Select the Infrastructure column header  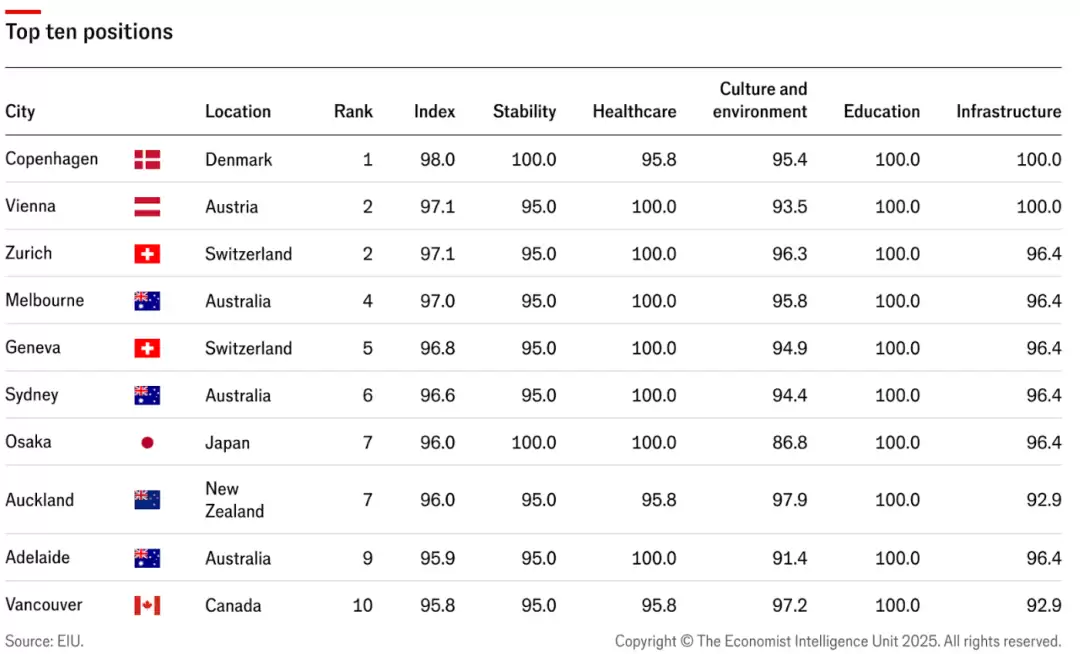1008,112
